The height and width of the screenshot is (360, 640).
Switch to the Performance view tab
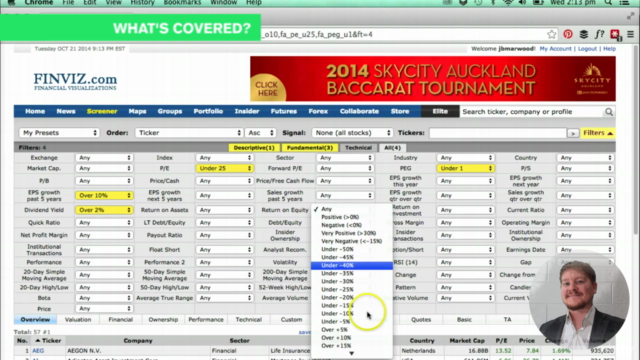coord(206,320)
